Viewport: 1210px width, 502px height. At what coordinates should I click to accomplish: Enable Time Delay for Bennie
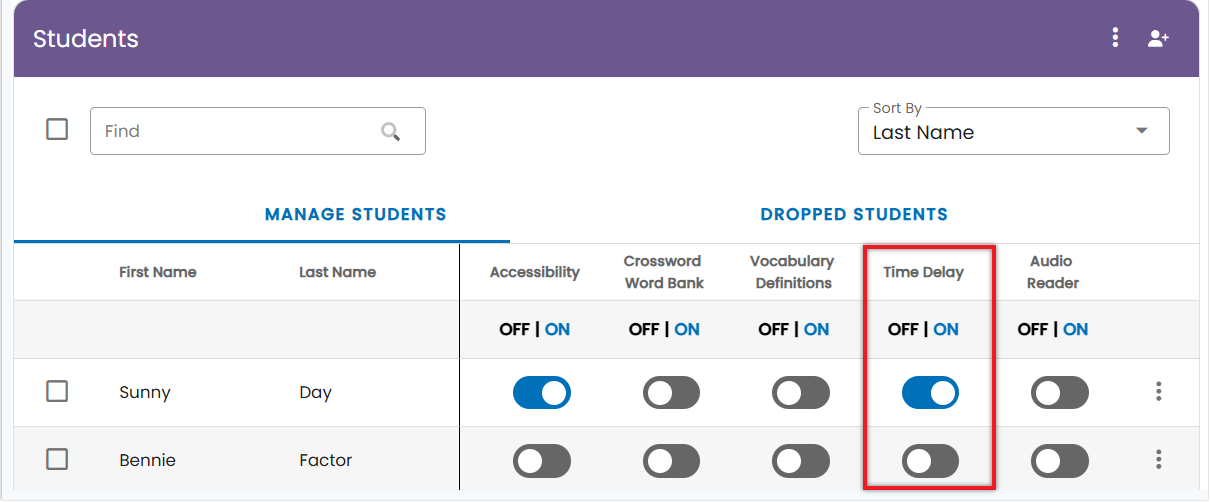[x=930, y=461]
